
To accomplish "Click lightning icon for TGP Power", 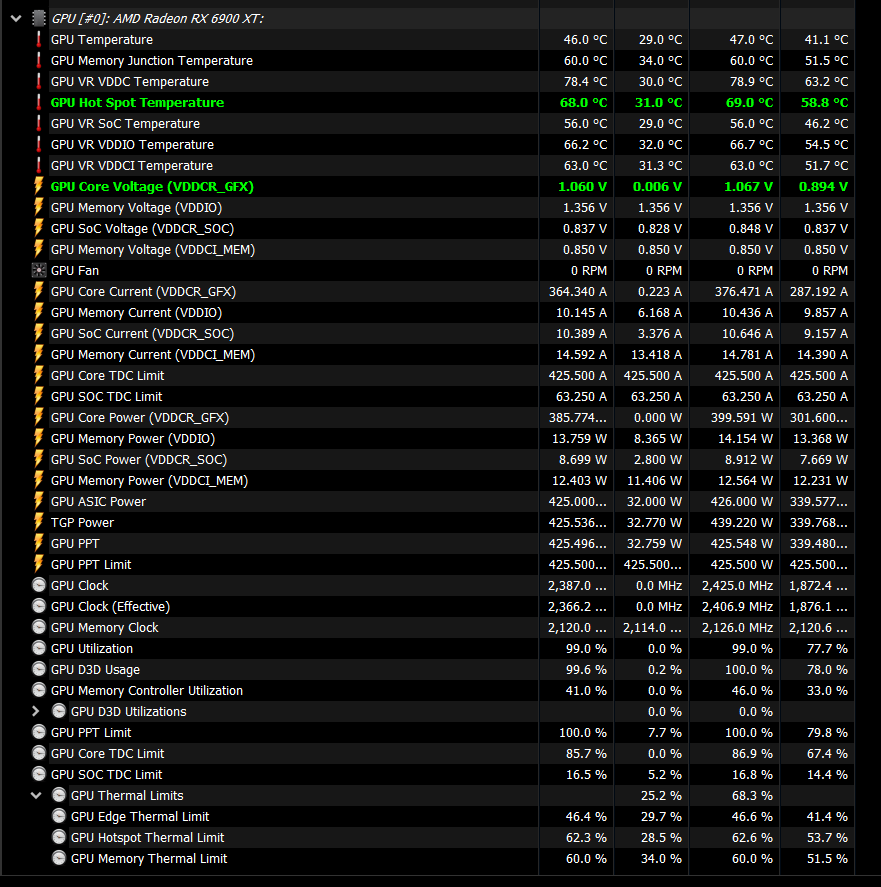I will click(38, 522).
